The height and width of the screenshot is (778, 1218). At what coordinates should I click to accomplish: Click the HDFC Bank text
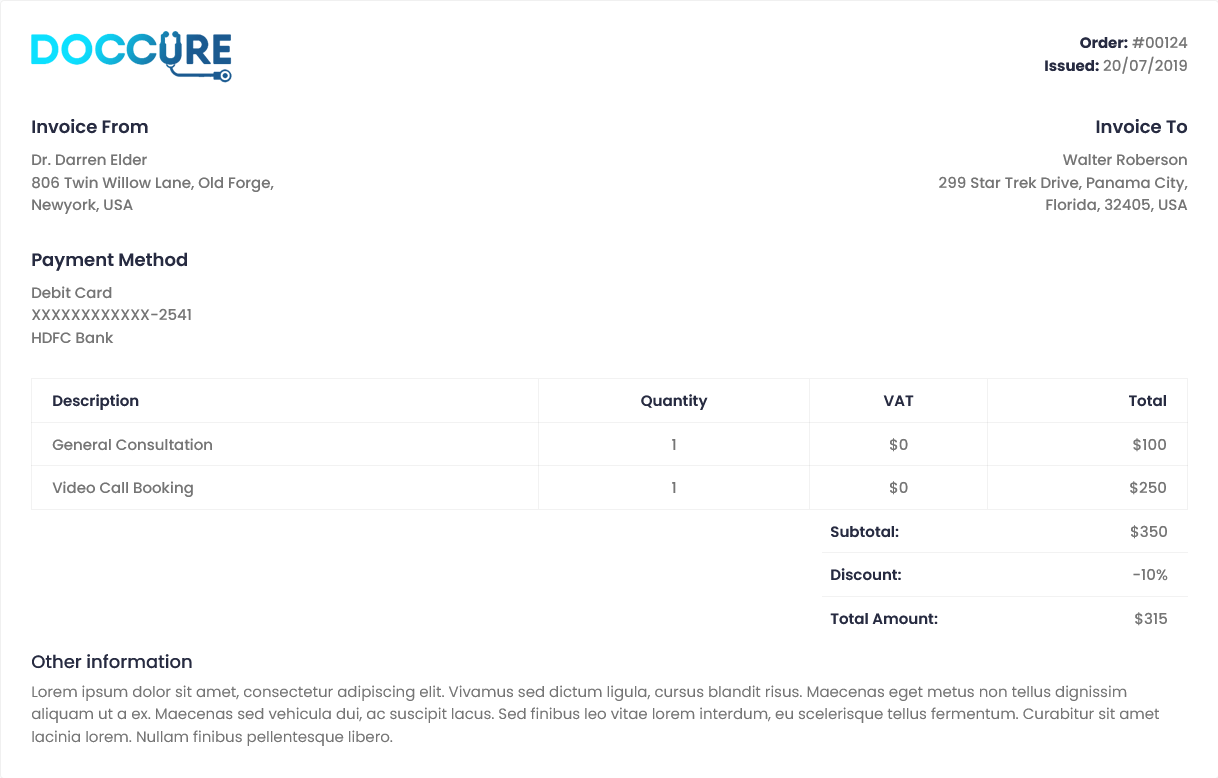click(72, 338)
